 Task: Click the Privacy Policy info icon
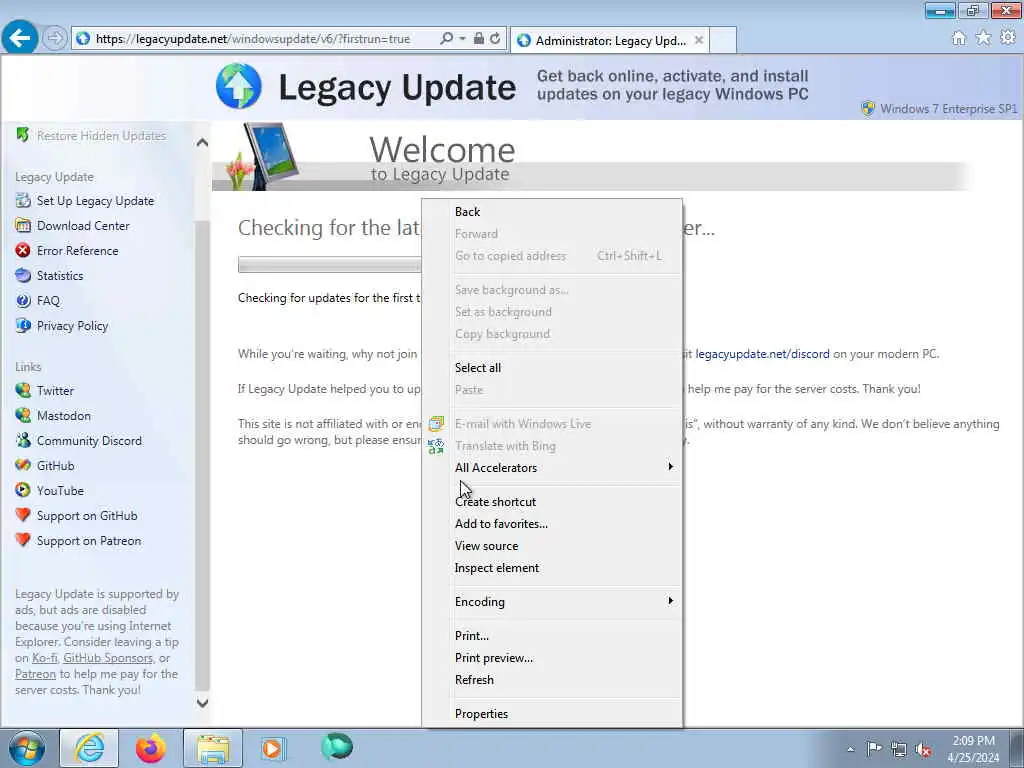tap(23, 325)
